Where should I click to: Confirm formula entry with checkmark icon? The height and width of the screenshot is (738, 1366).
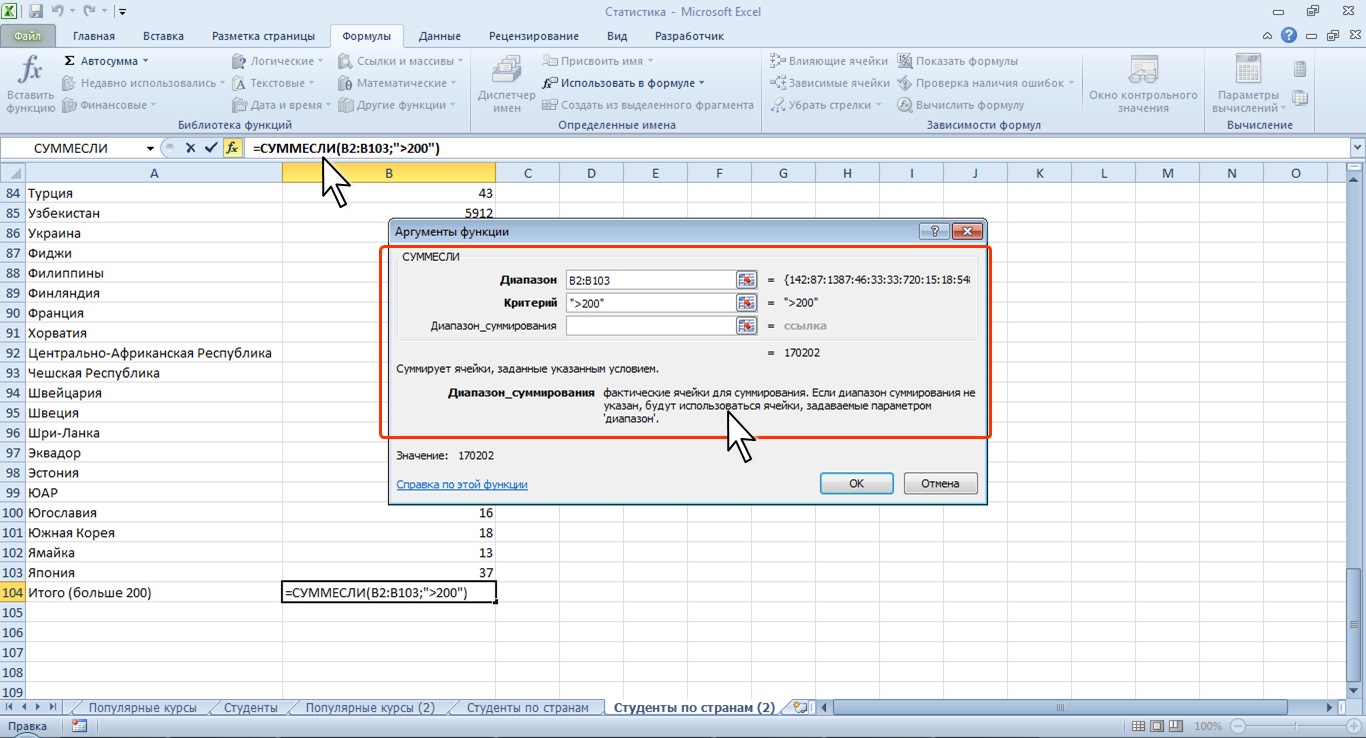(x=210, y=148)
